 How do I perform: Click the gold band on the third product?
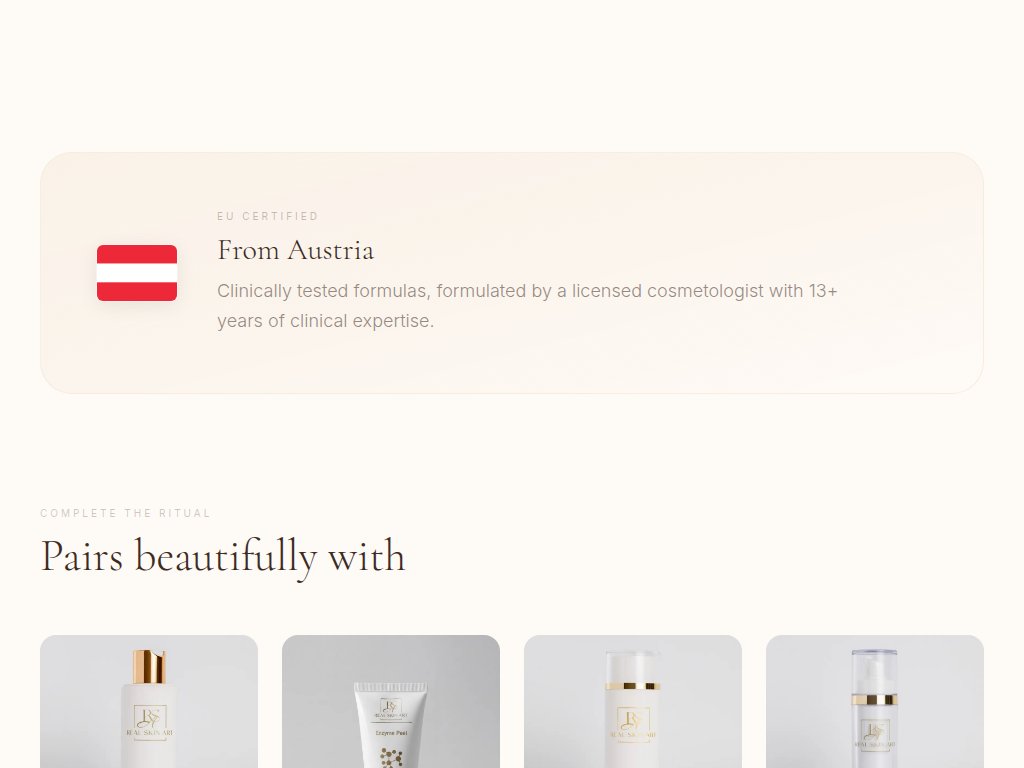click(633, 686)
